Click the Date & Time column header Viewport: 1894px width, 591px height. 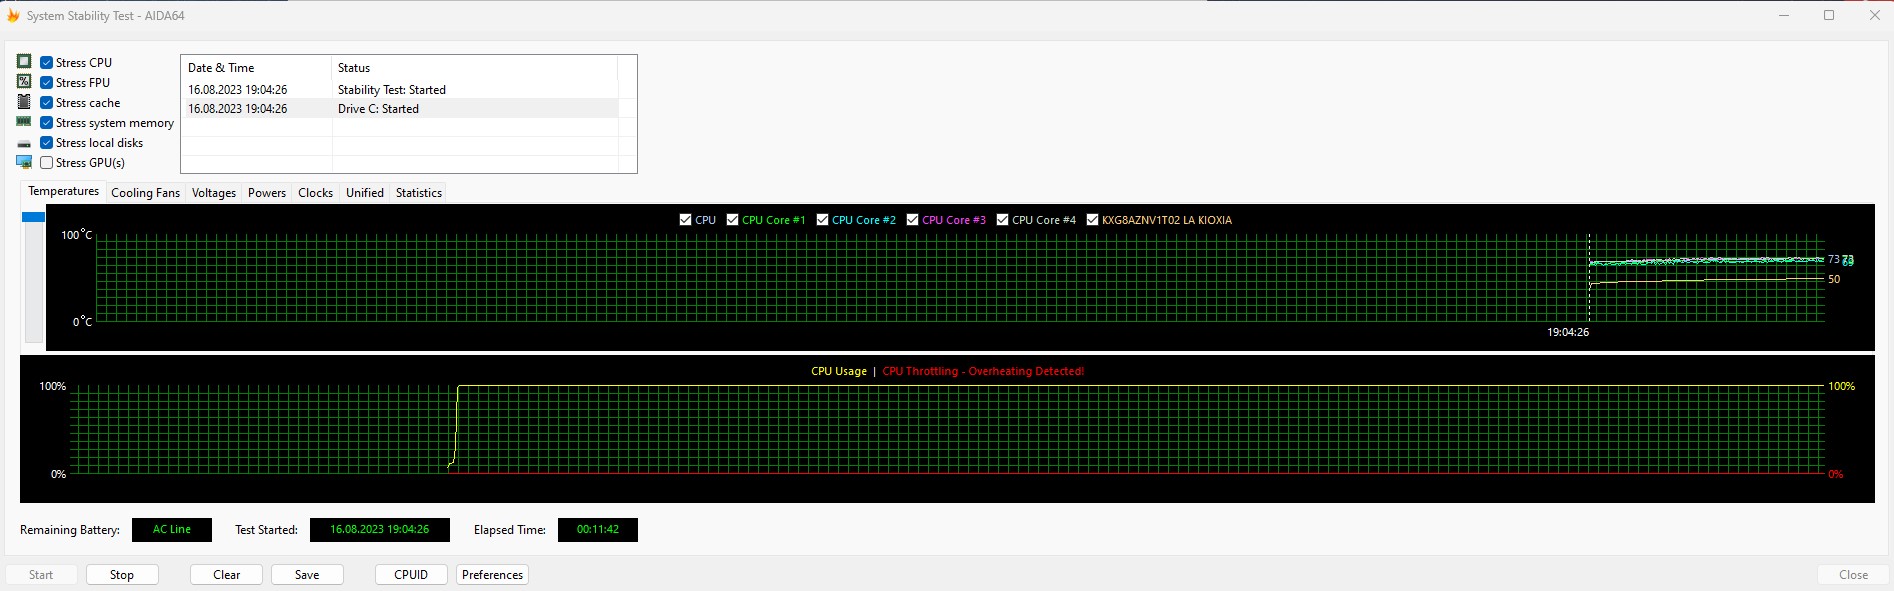(x=256, y=68)
